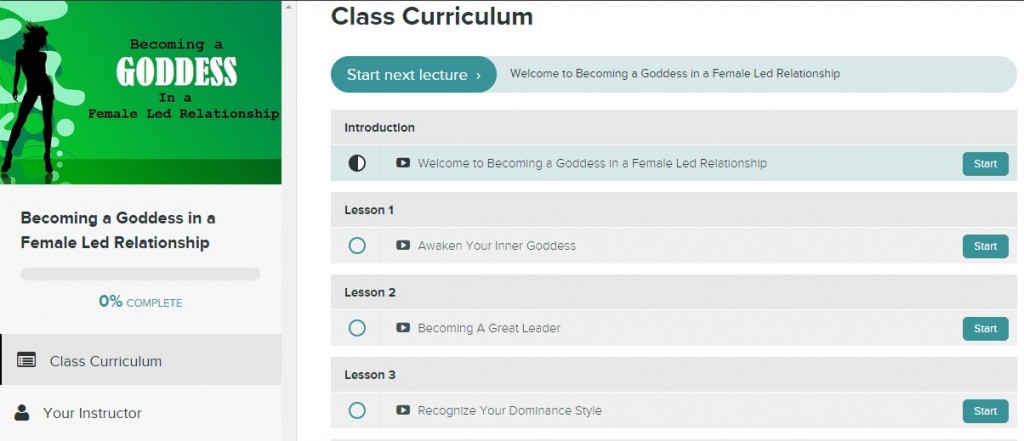
Task: Toggle completion circle for Awaken Your Inner Goddess
Action: (357, 246)
